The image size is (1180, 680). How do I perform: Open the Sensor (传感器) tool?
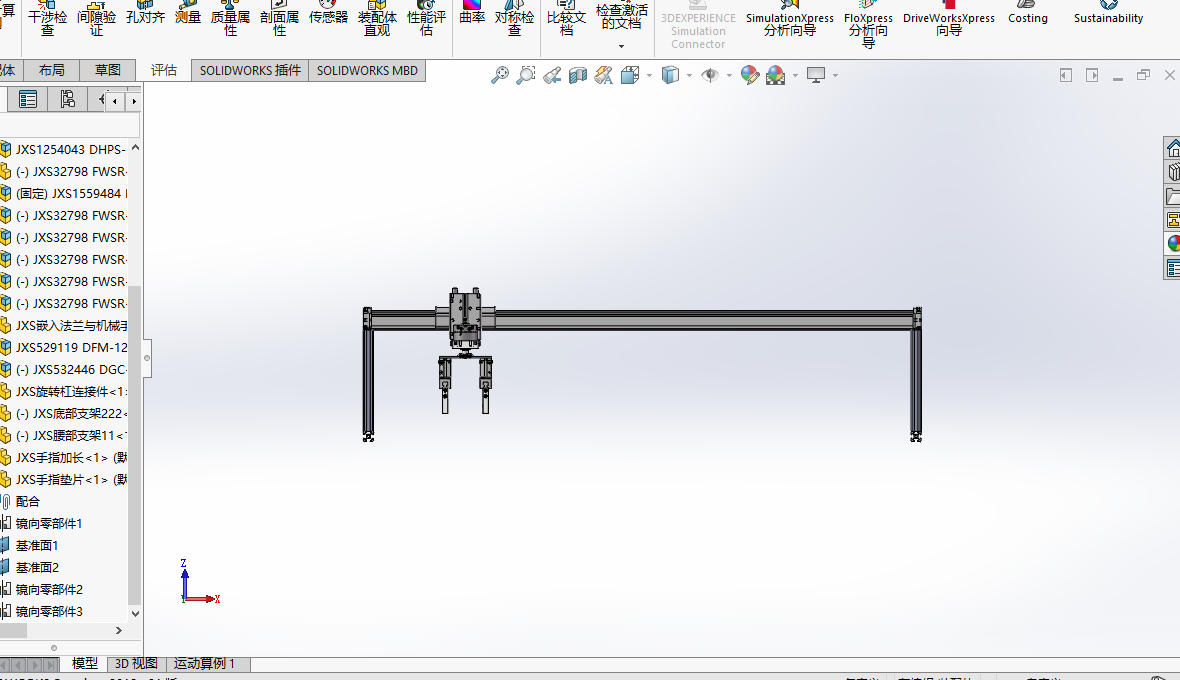click(x=328, y=14)
